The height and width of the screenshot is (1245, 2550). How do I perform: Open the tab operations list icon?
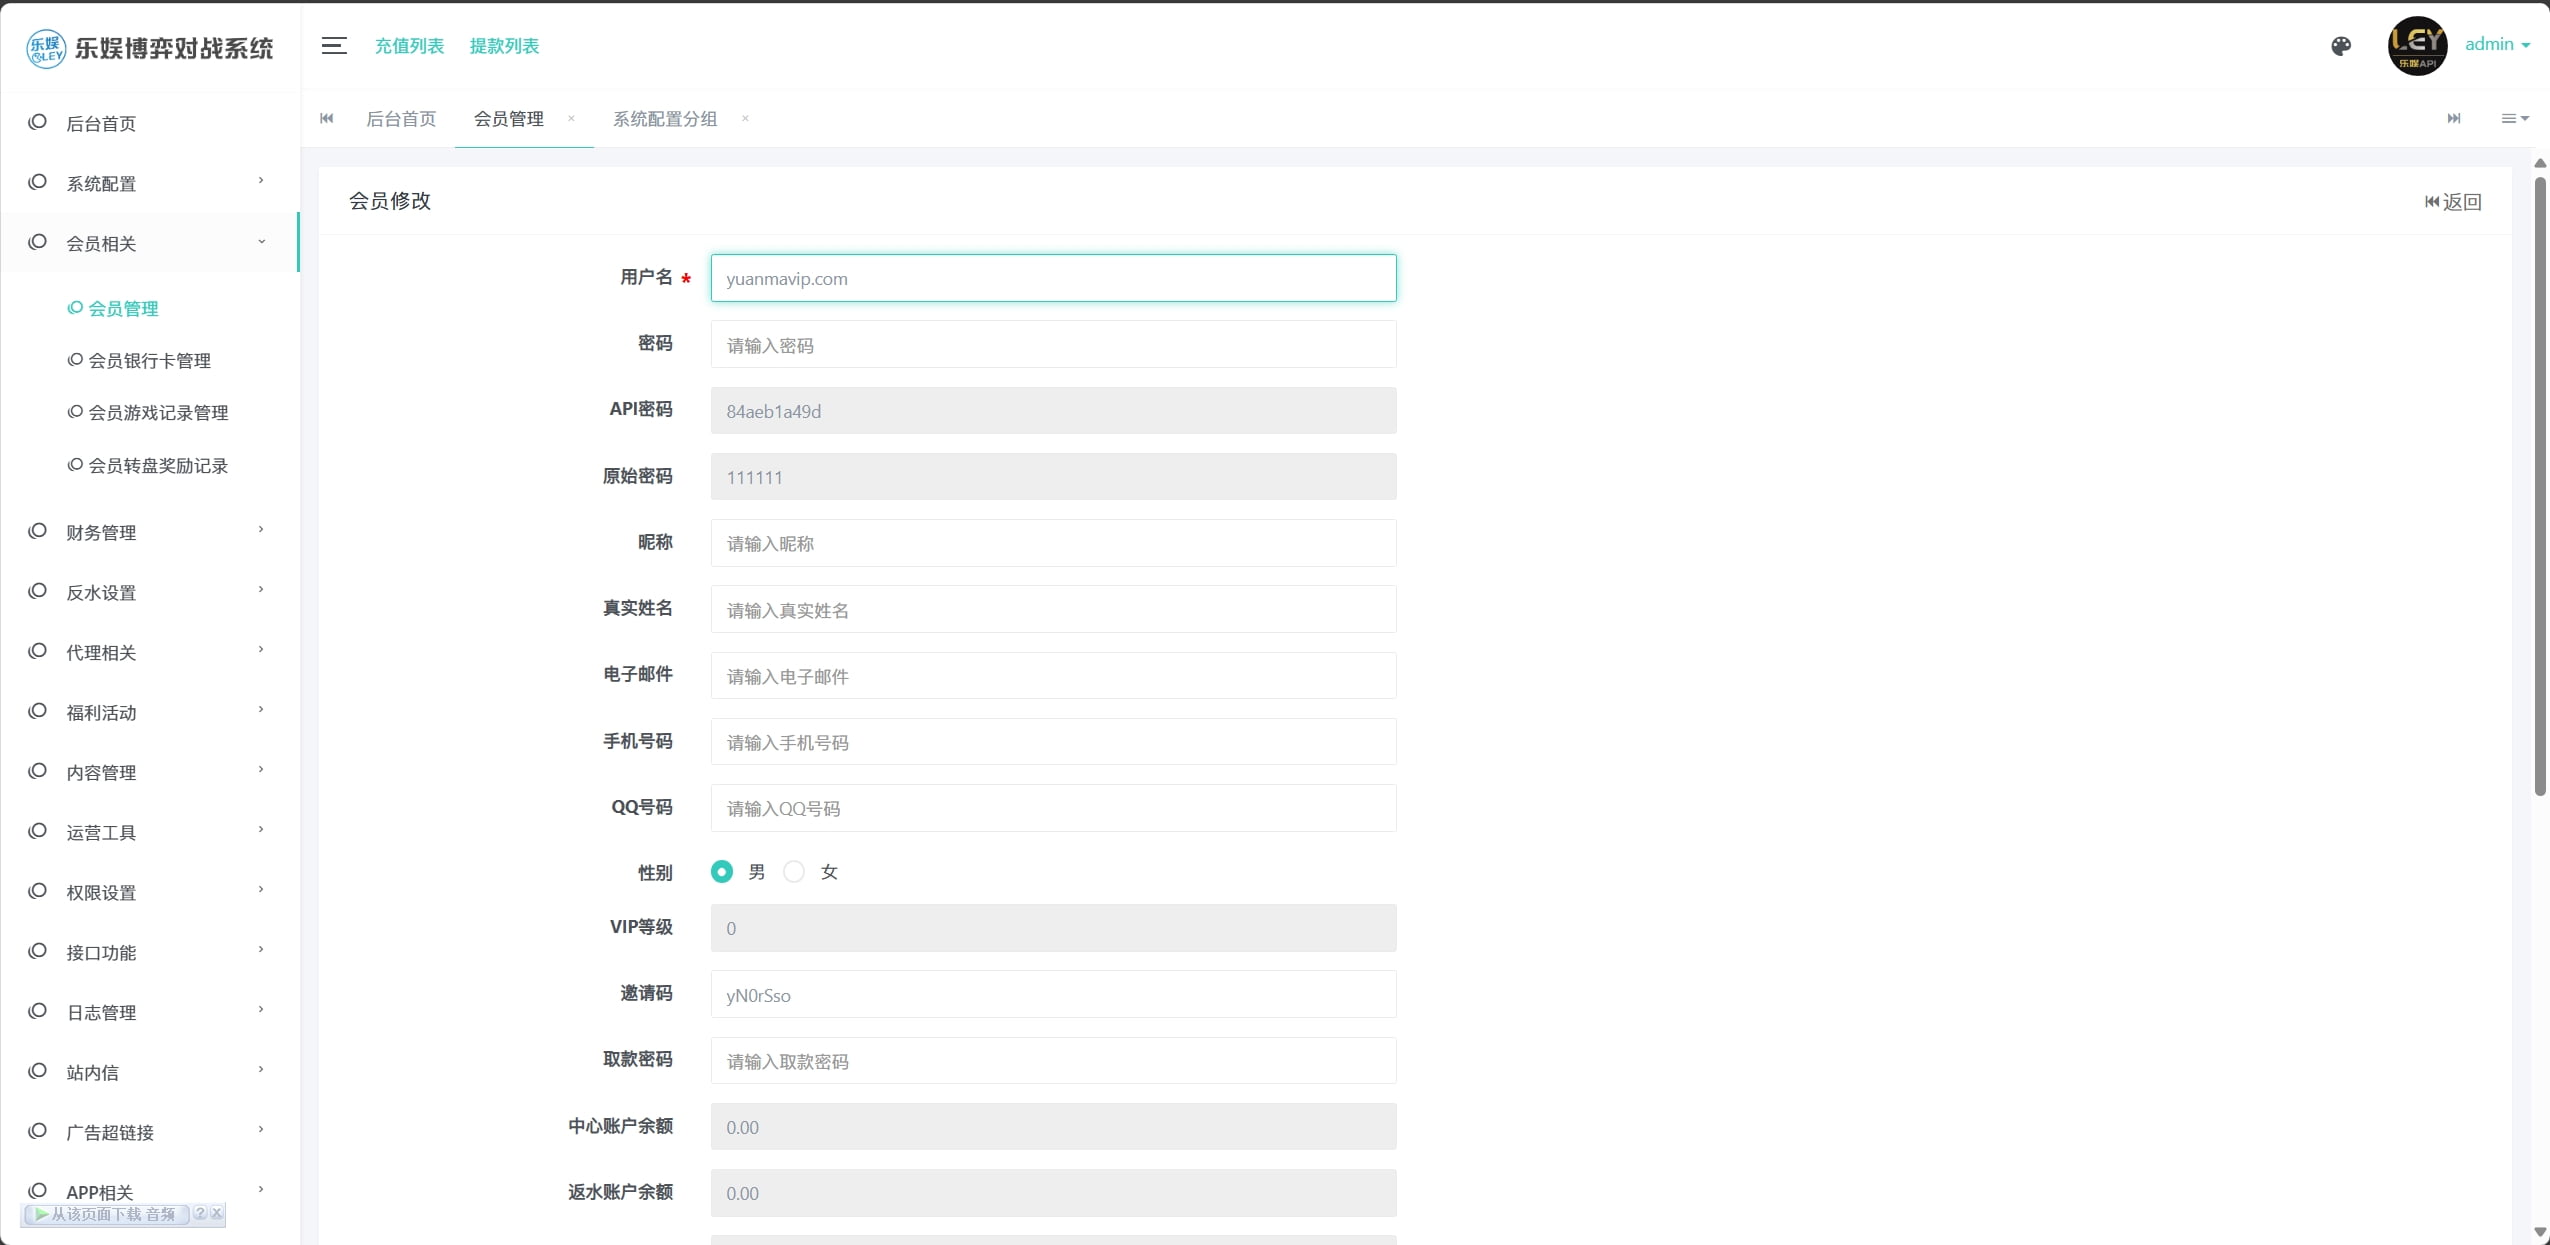[2514, 118]
